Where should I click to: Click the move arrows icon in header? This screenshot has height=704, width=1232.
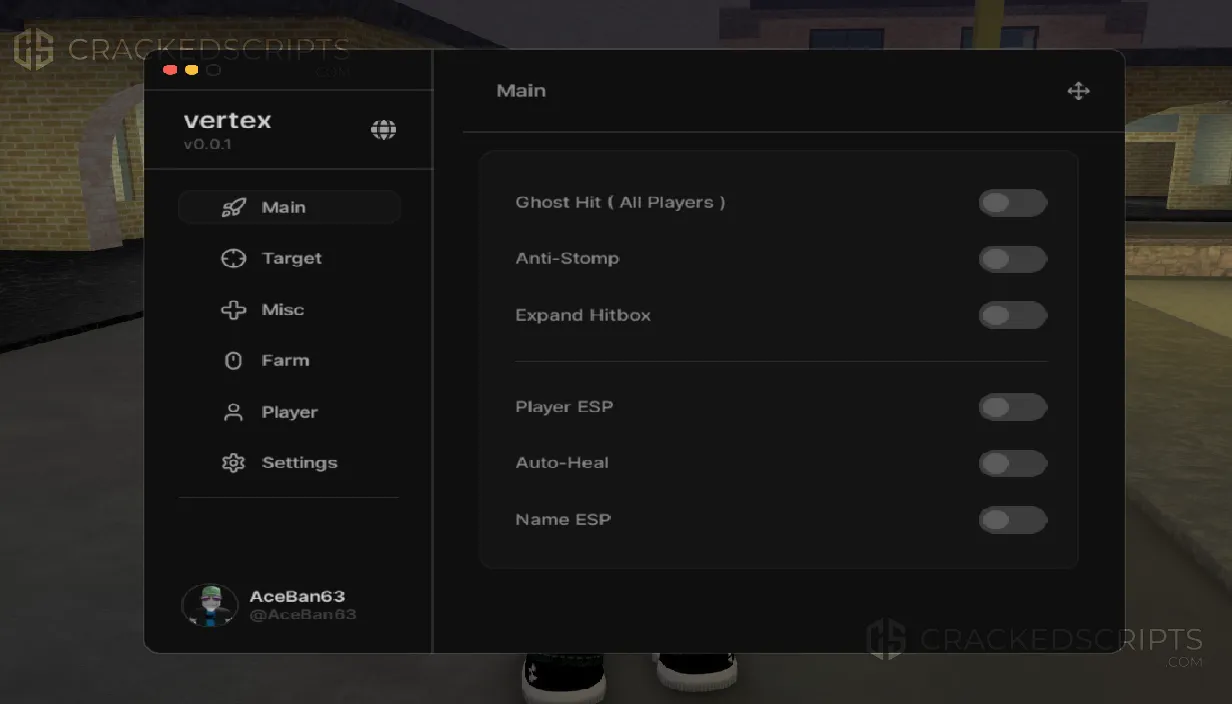1078,92
